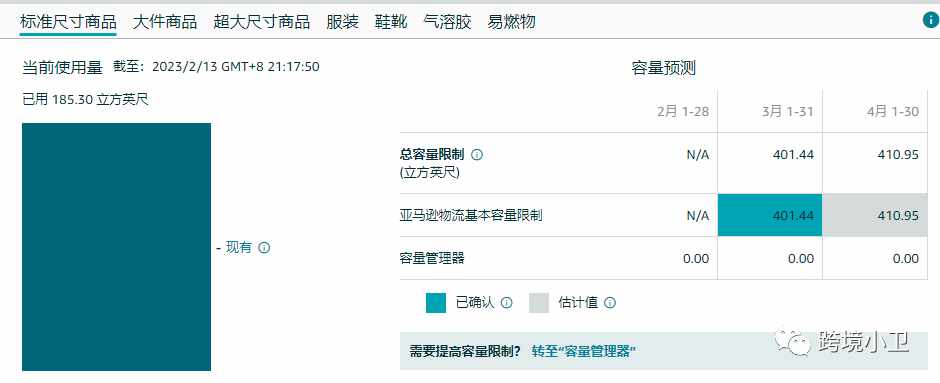Select the 服装 tab
940x383 pixels.
click(x=343, y=22)
